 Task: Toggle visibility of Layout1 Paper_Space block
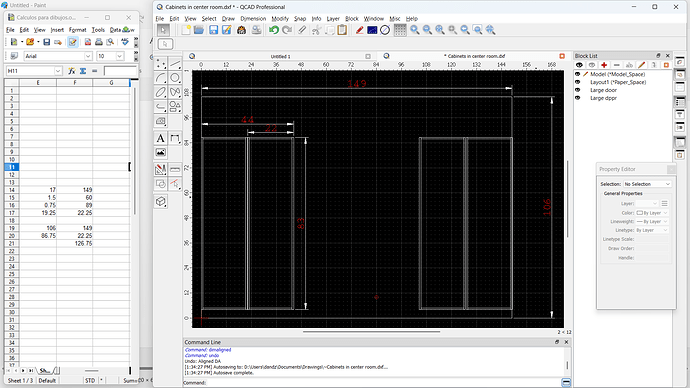tap(578, 82)
